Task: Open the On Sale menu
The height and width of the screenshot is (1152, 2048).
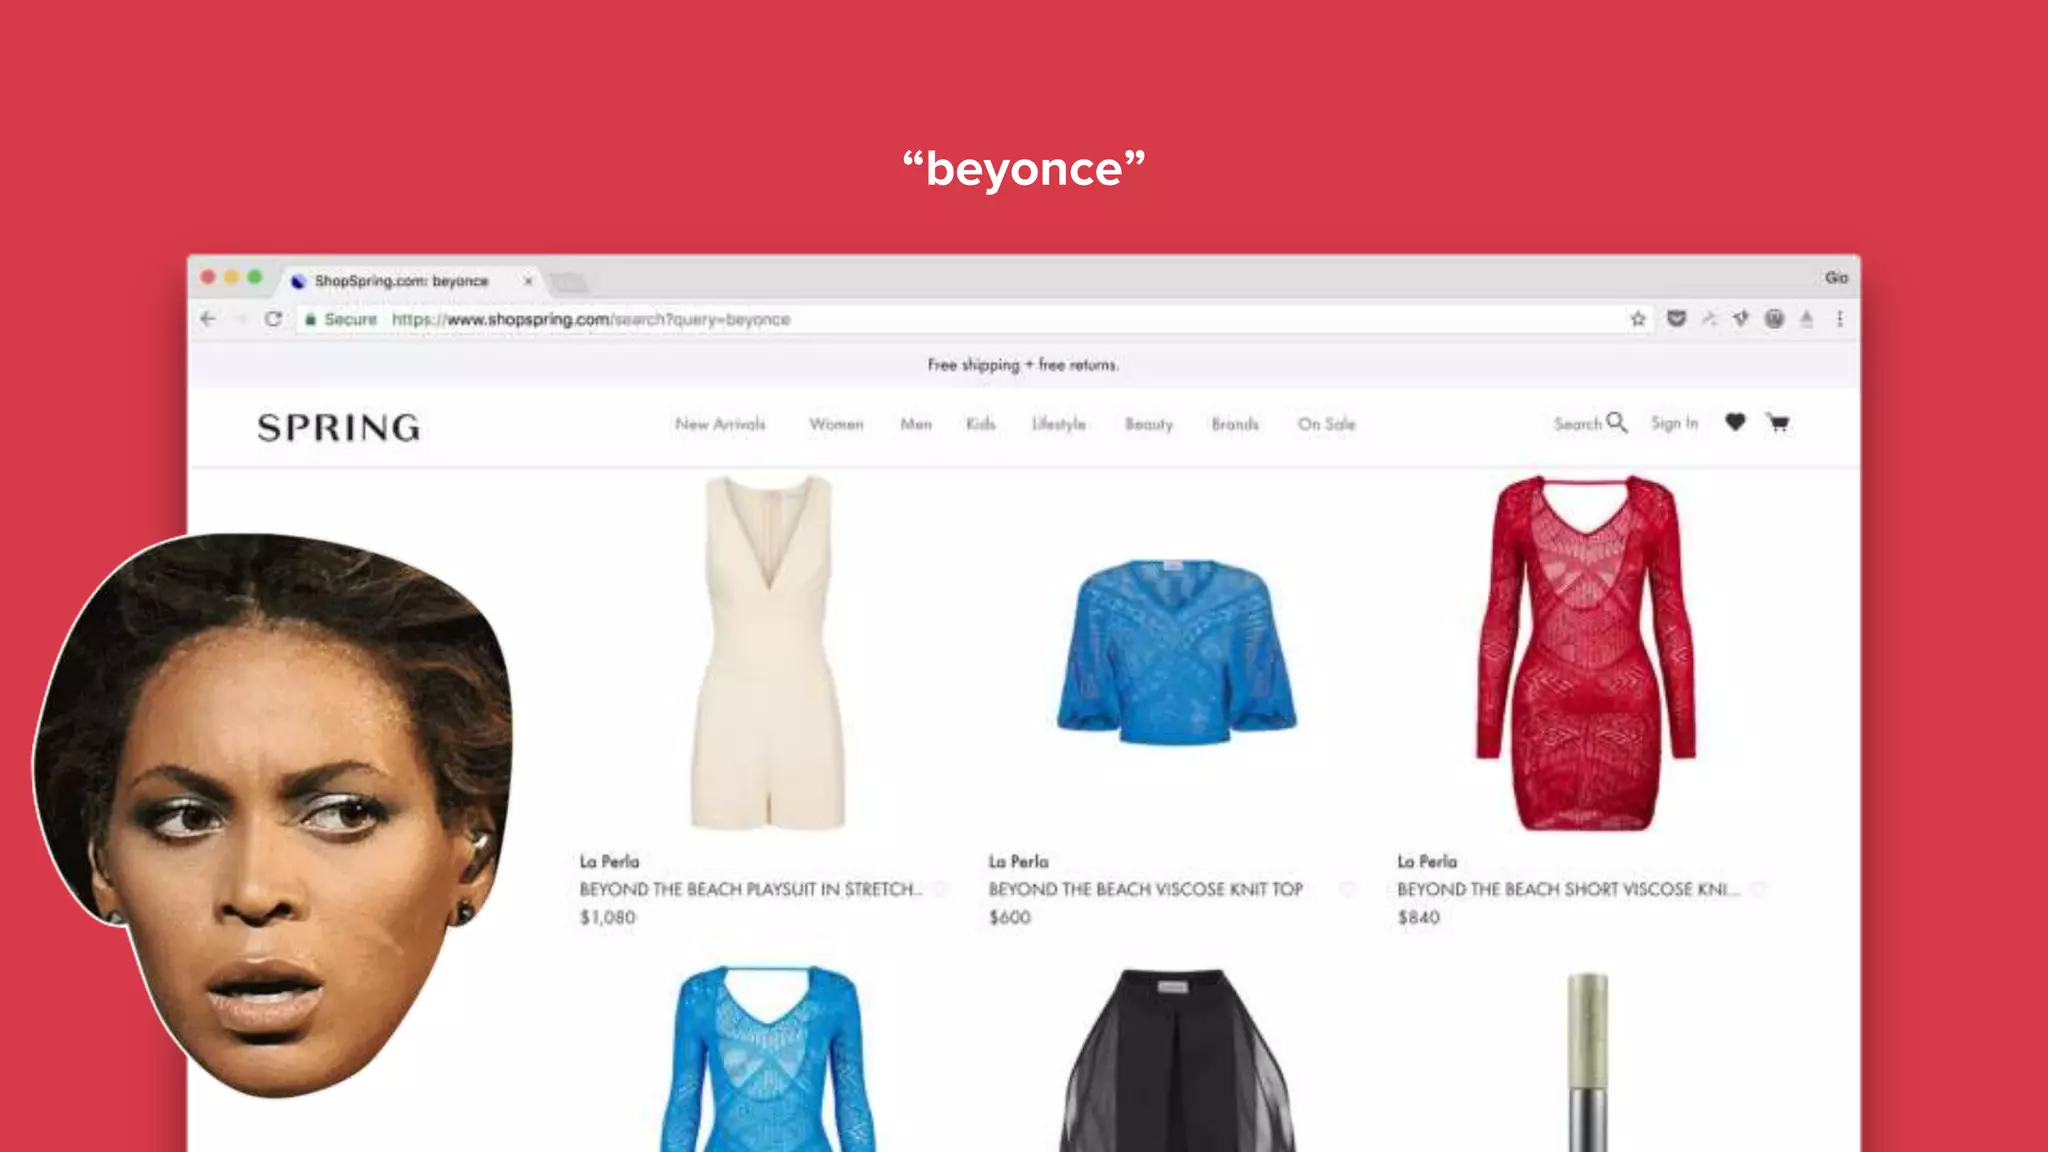Action: click(x=1327, y=424)
